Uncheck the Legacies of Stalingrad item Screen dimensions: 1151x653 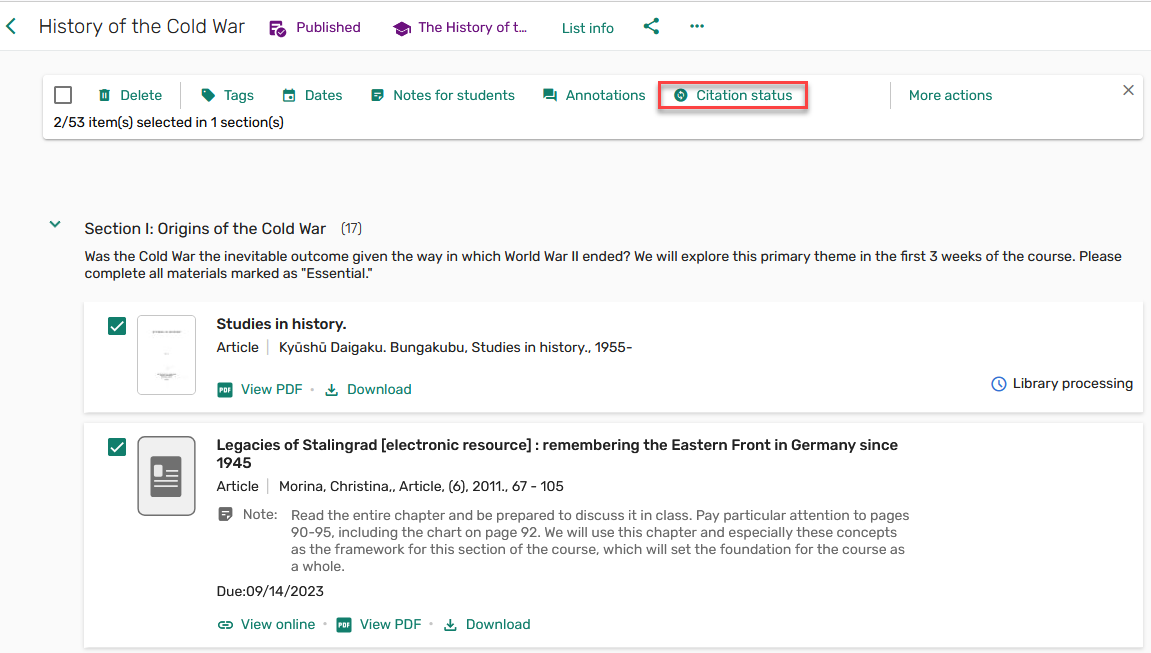pos(117,447)
